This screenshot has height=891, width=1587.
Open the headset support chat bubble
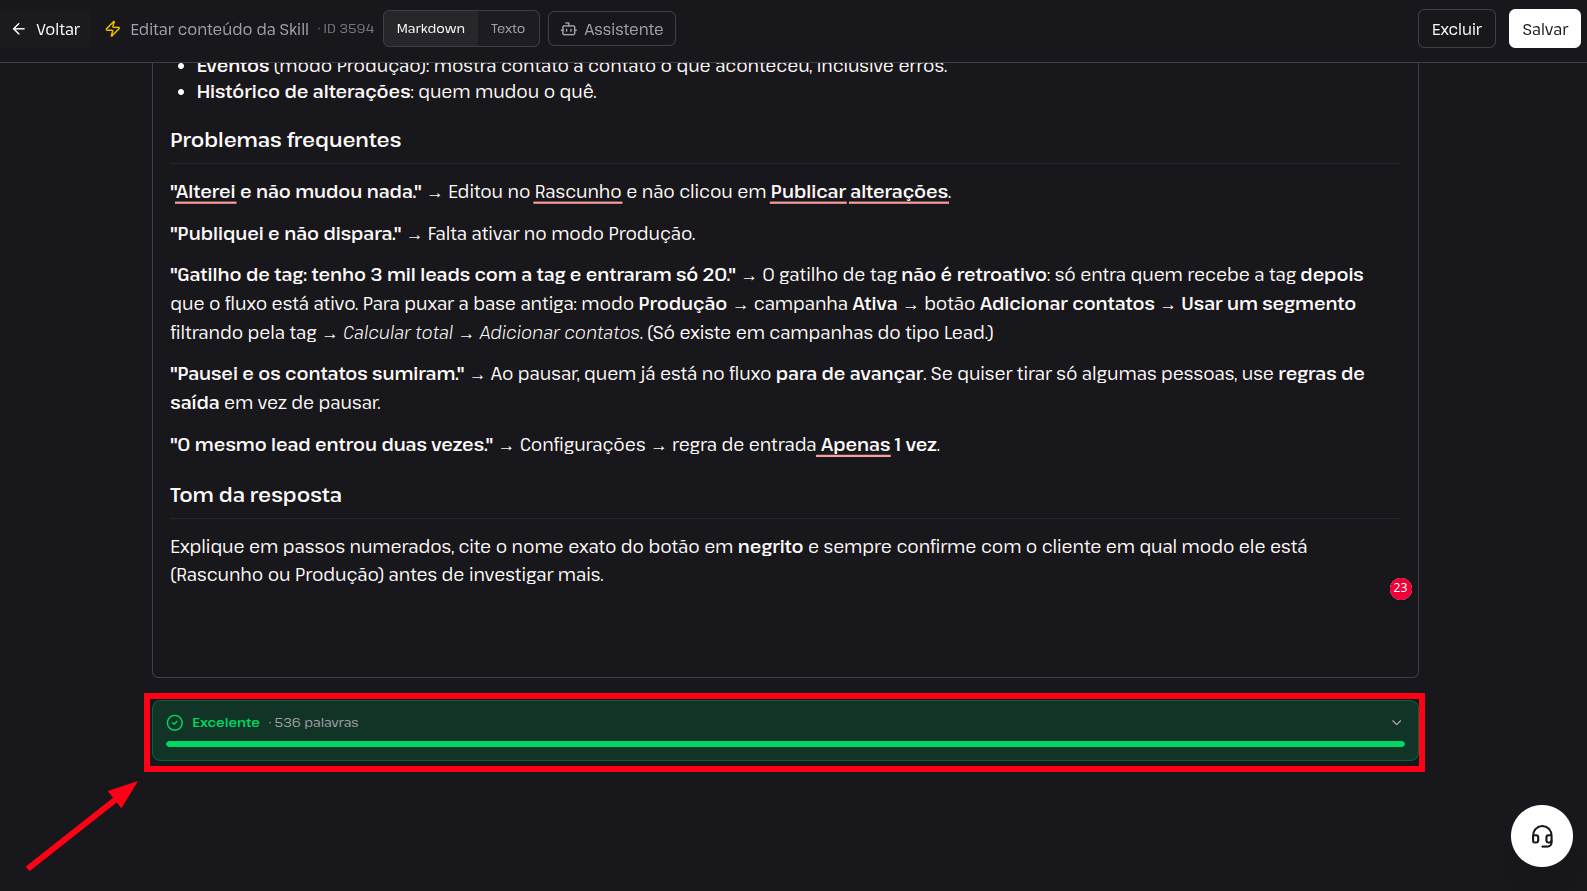pos(1542,836)
